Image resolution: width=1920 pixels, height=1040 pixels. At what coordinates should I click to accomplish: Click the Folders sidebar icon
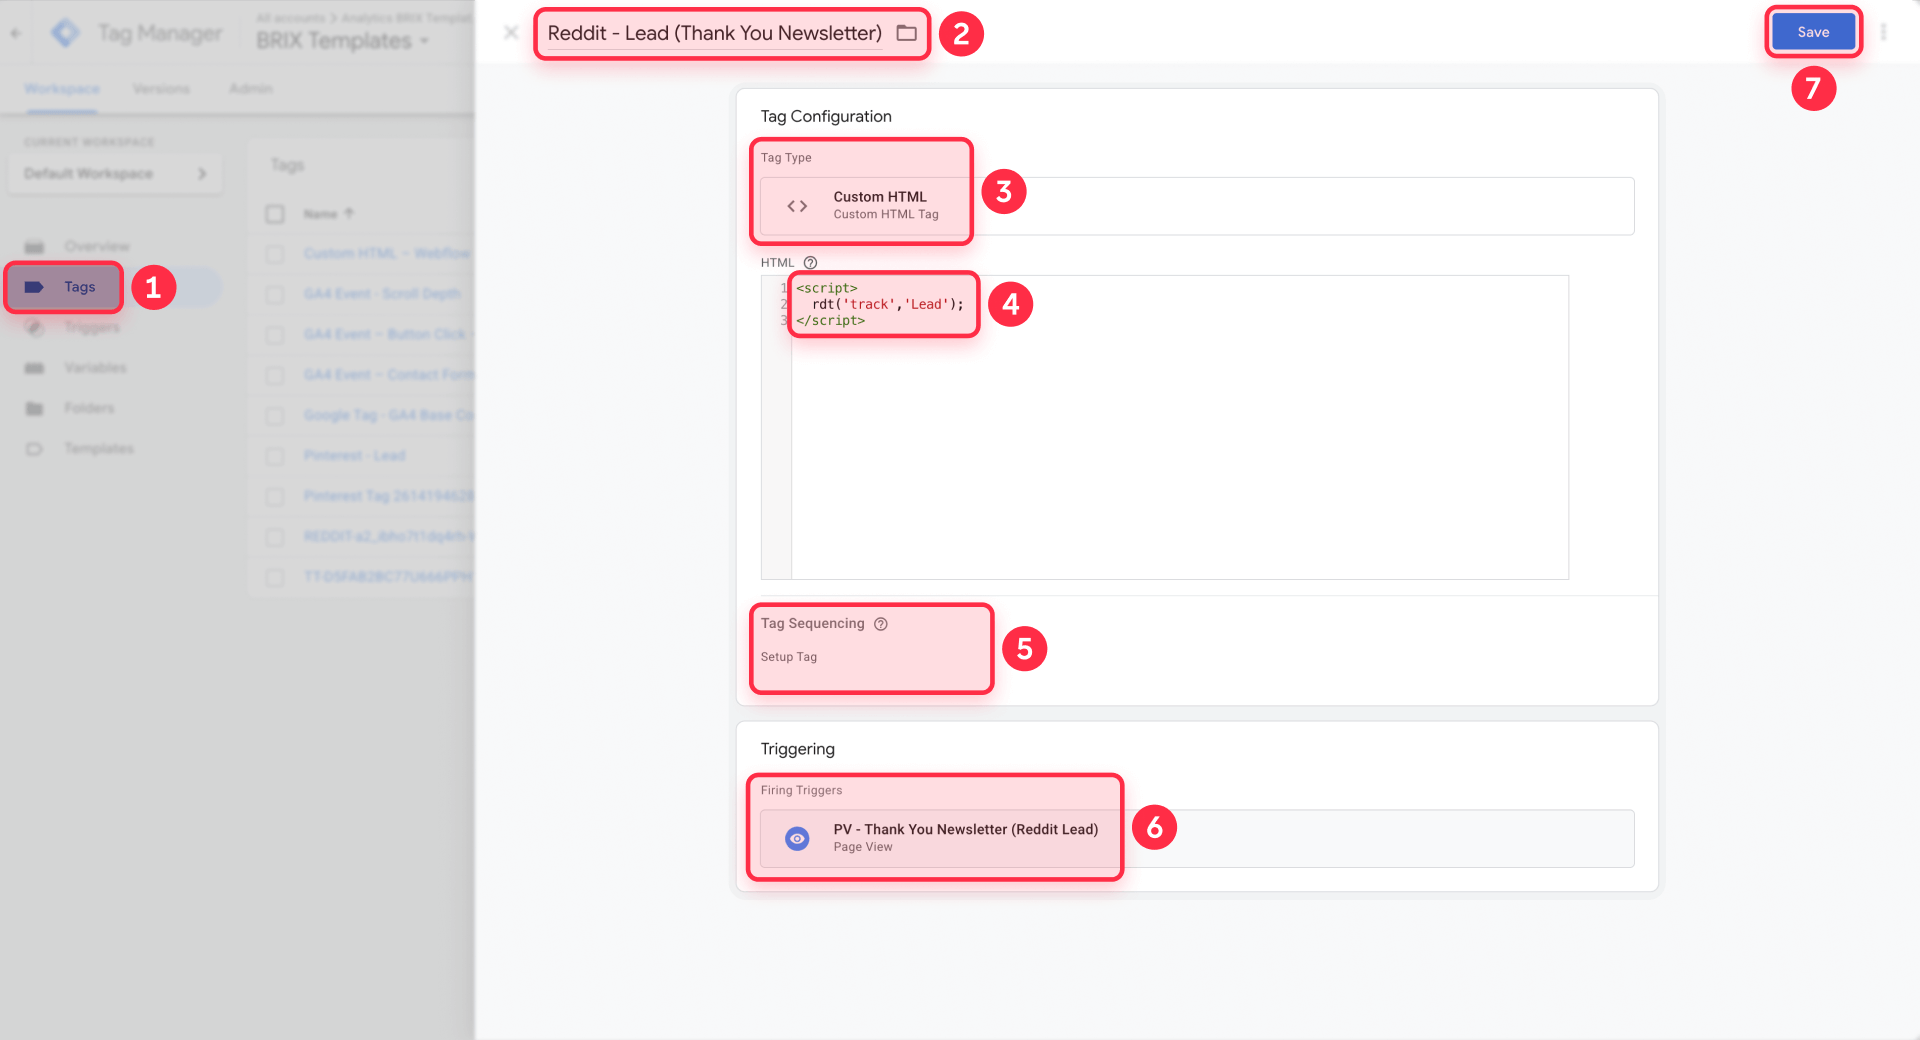point(34,408)
